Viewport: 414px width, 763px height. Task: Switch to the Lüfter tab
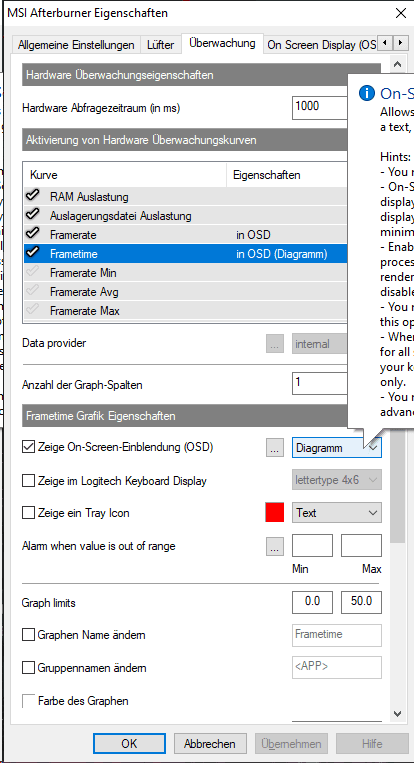161,45
